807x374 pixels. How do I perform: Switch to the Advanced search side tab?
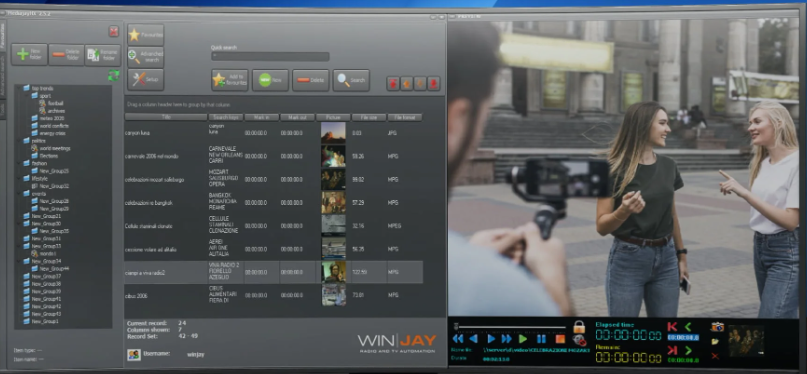click(x=3, y=75)
